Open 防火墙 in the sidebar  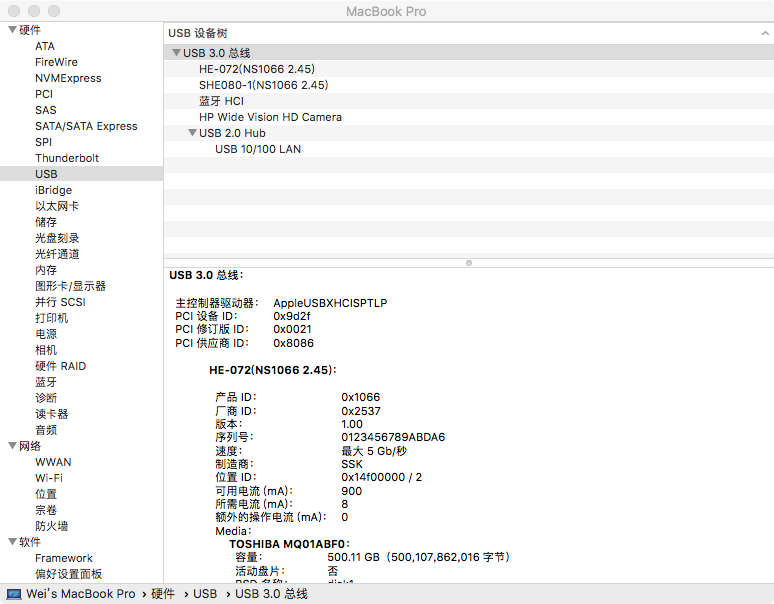[x=51, y=526]
